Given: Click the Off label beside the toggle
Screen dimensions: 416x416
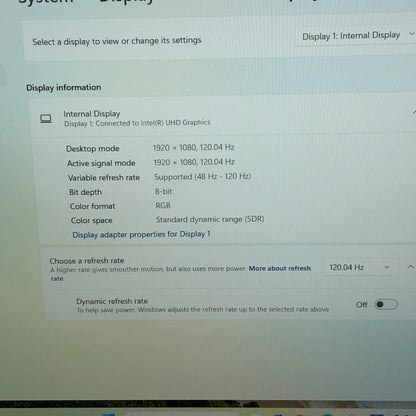Looking at the screenshot, I should coord(361,304).
